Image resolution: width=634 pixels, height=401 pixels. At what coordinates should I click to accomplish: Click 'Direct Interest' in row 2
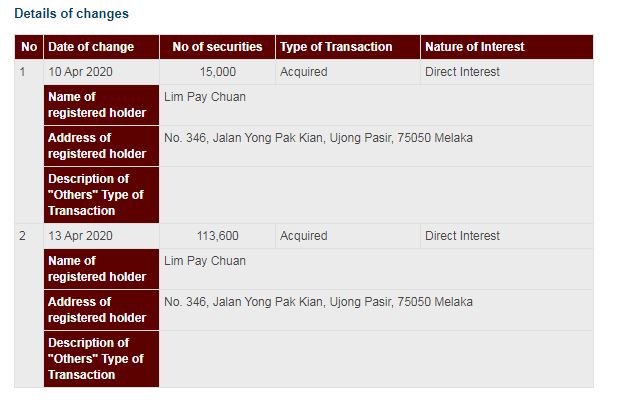tap(462, 236)
